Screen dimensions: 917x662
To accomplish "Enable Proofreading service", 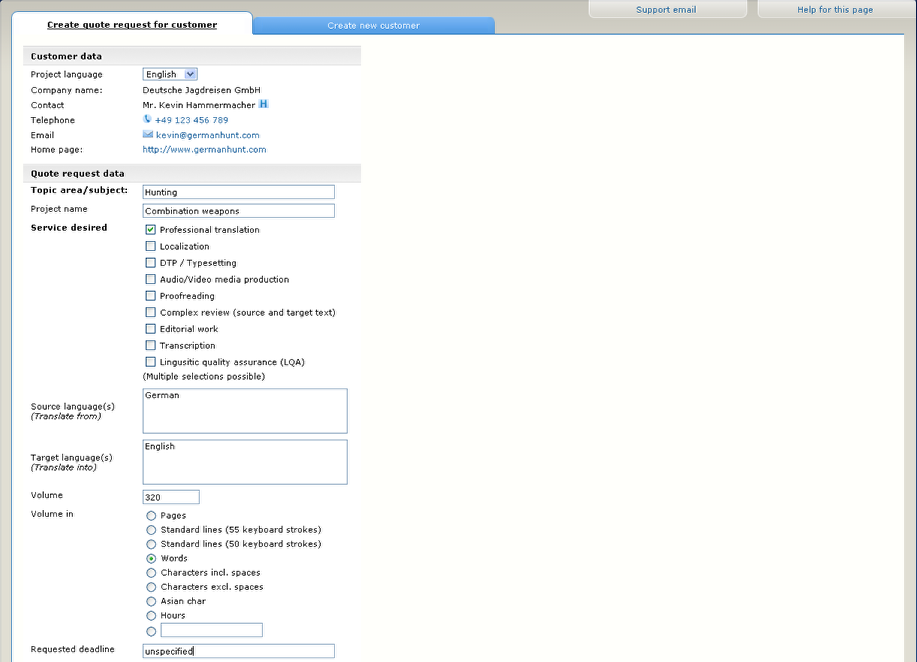I will click(148, 296).
